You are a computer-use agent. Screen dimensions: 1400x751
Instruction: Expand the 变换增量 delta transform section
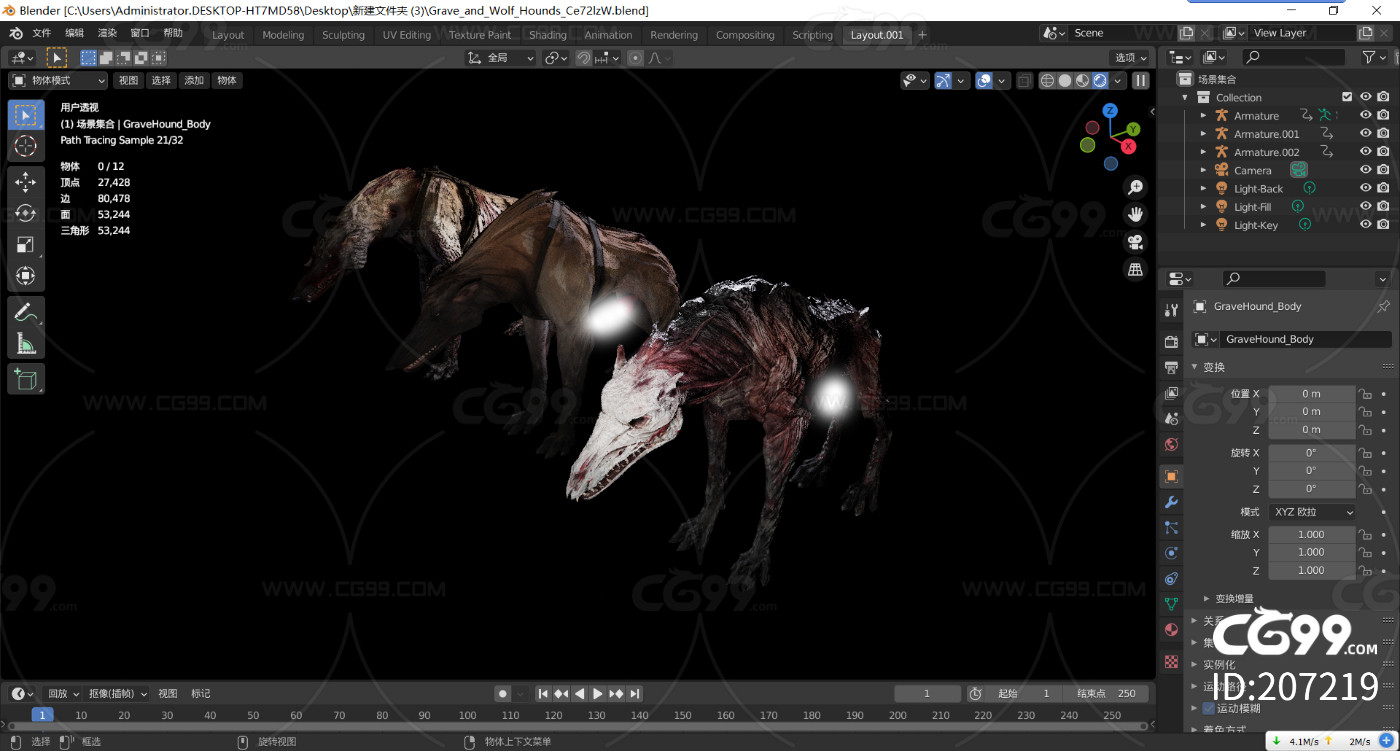pyautogui.click(x=1207, y=599)
